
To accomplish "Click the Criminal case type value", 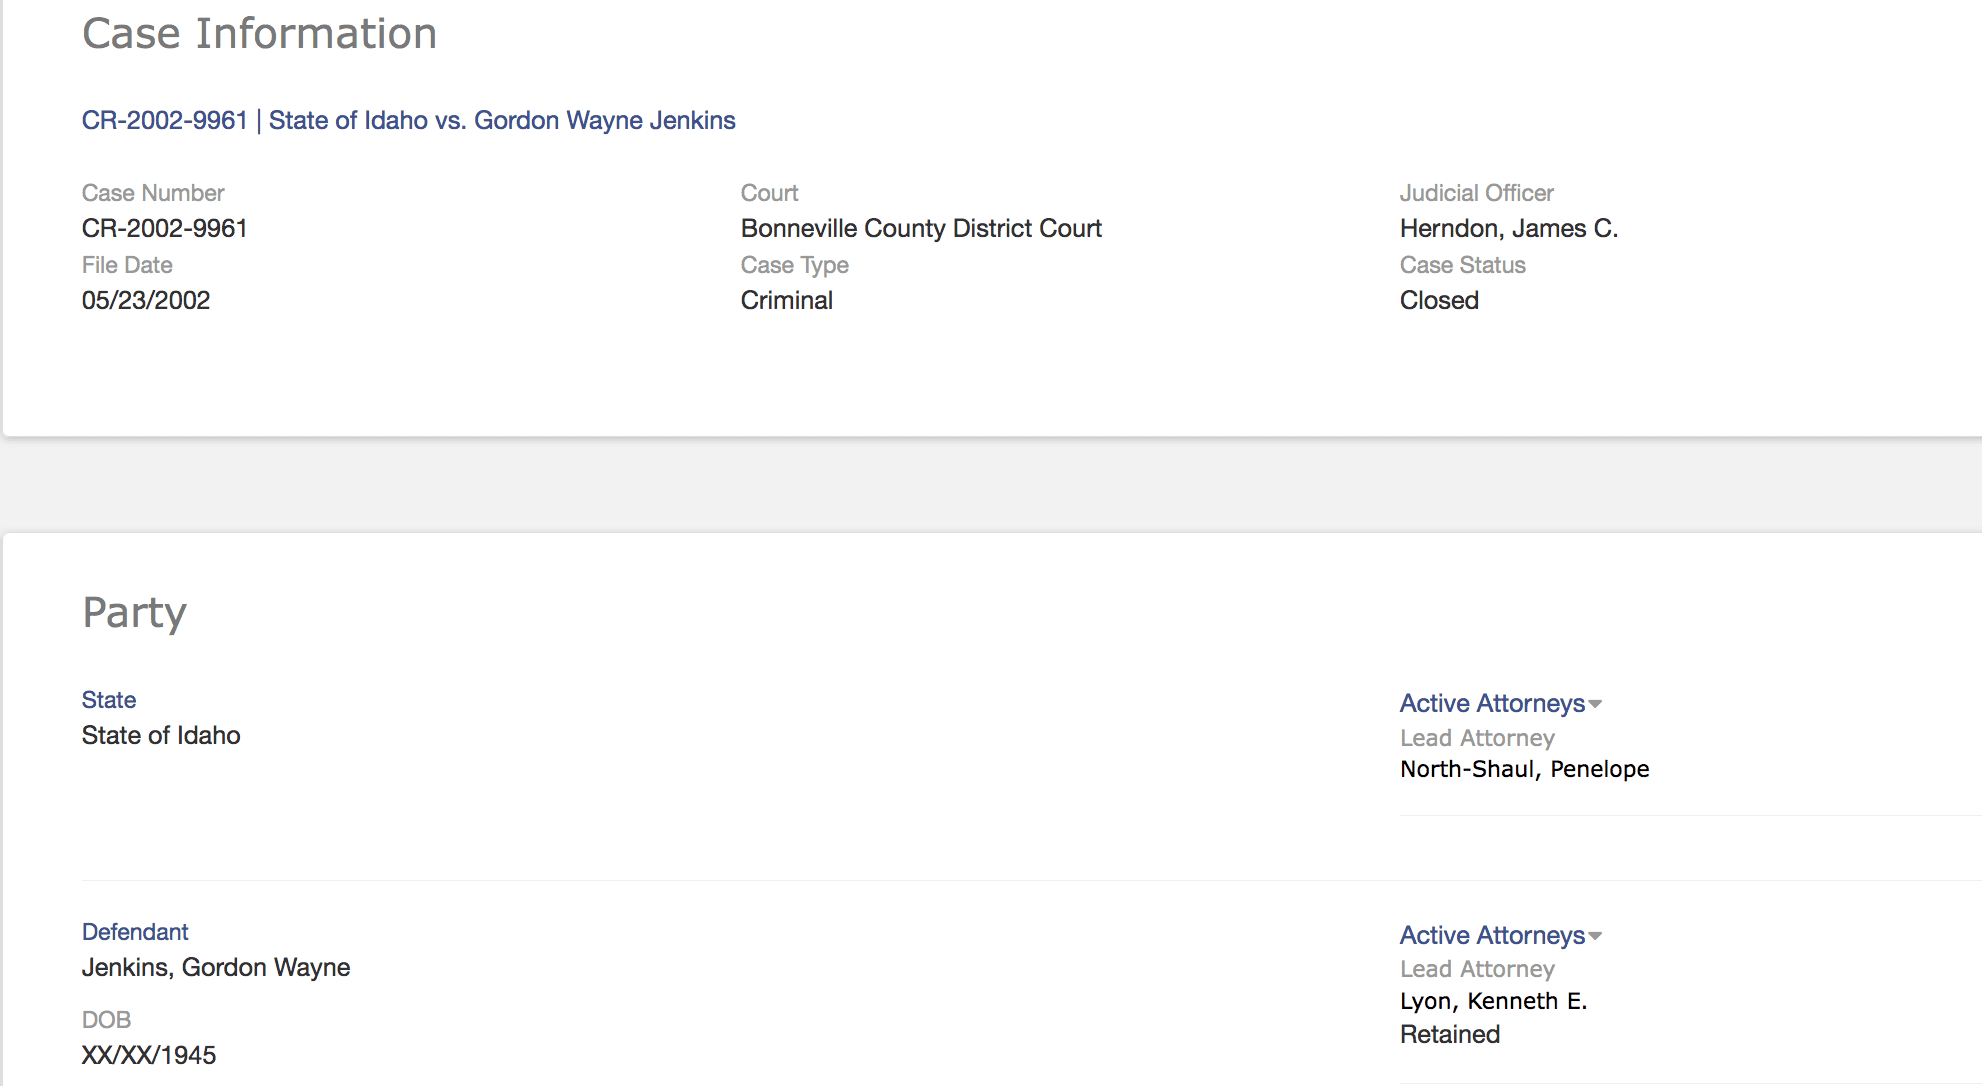I will point(786,300).
